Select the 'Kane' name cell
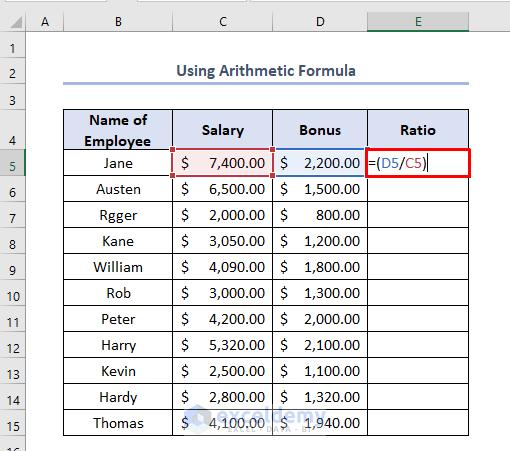The height and width of the screenshot is (451, 510). coord(118,241)
